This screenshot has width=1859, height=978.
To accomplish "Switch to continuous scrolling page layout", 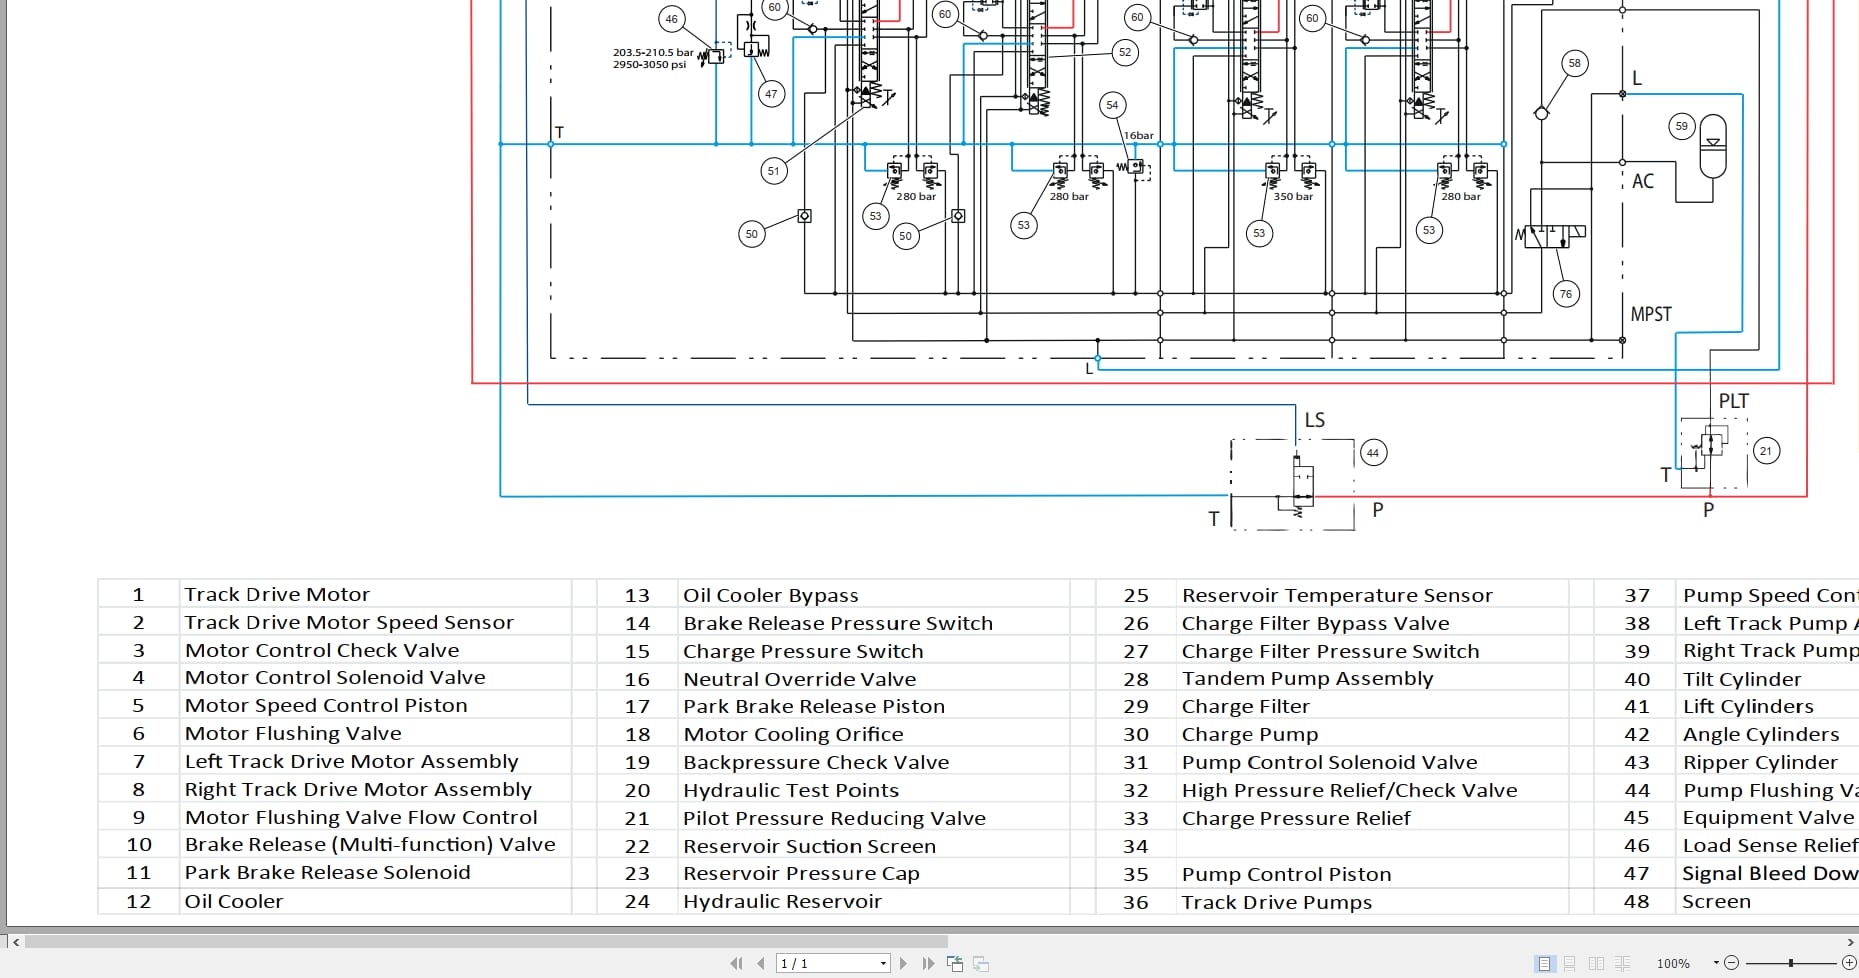I will tap(1570, 963).
